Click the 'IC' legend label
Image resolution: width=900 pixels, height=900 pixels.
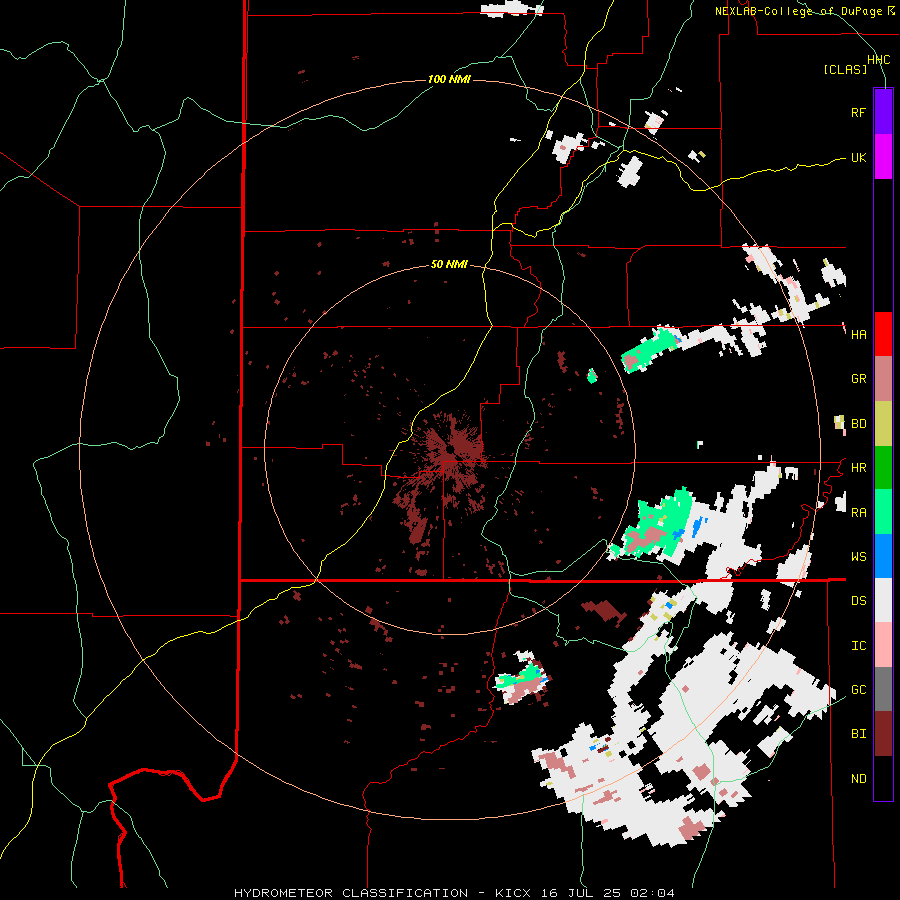[858, 646]
